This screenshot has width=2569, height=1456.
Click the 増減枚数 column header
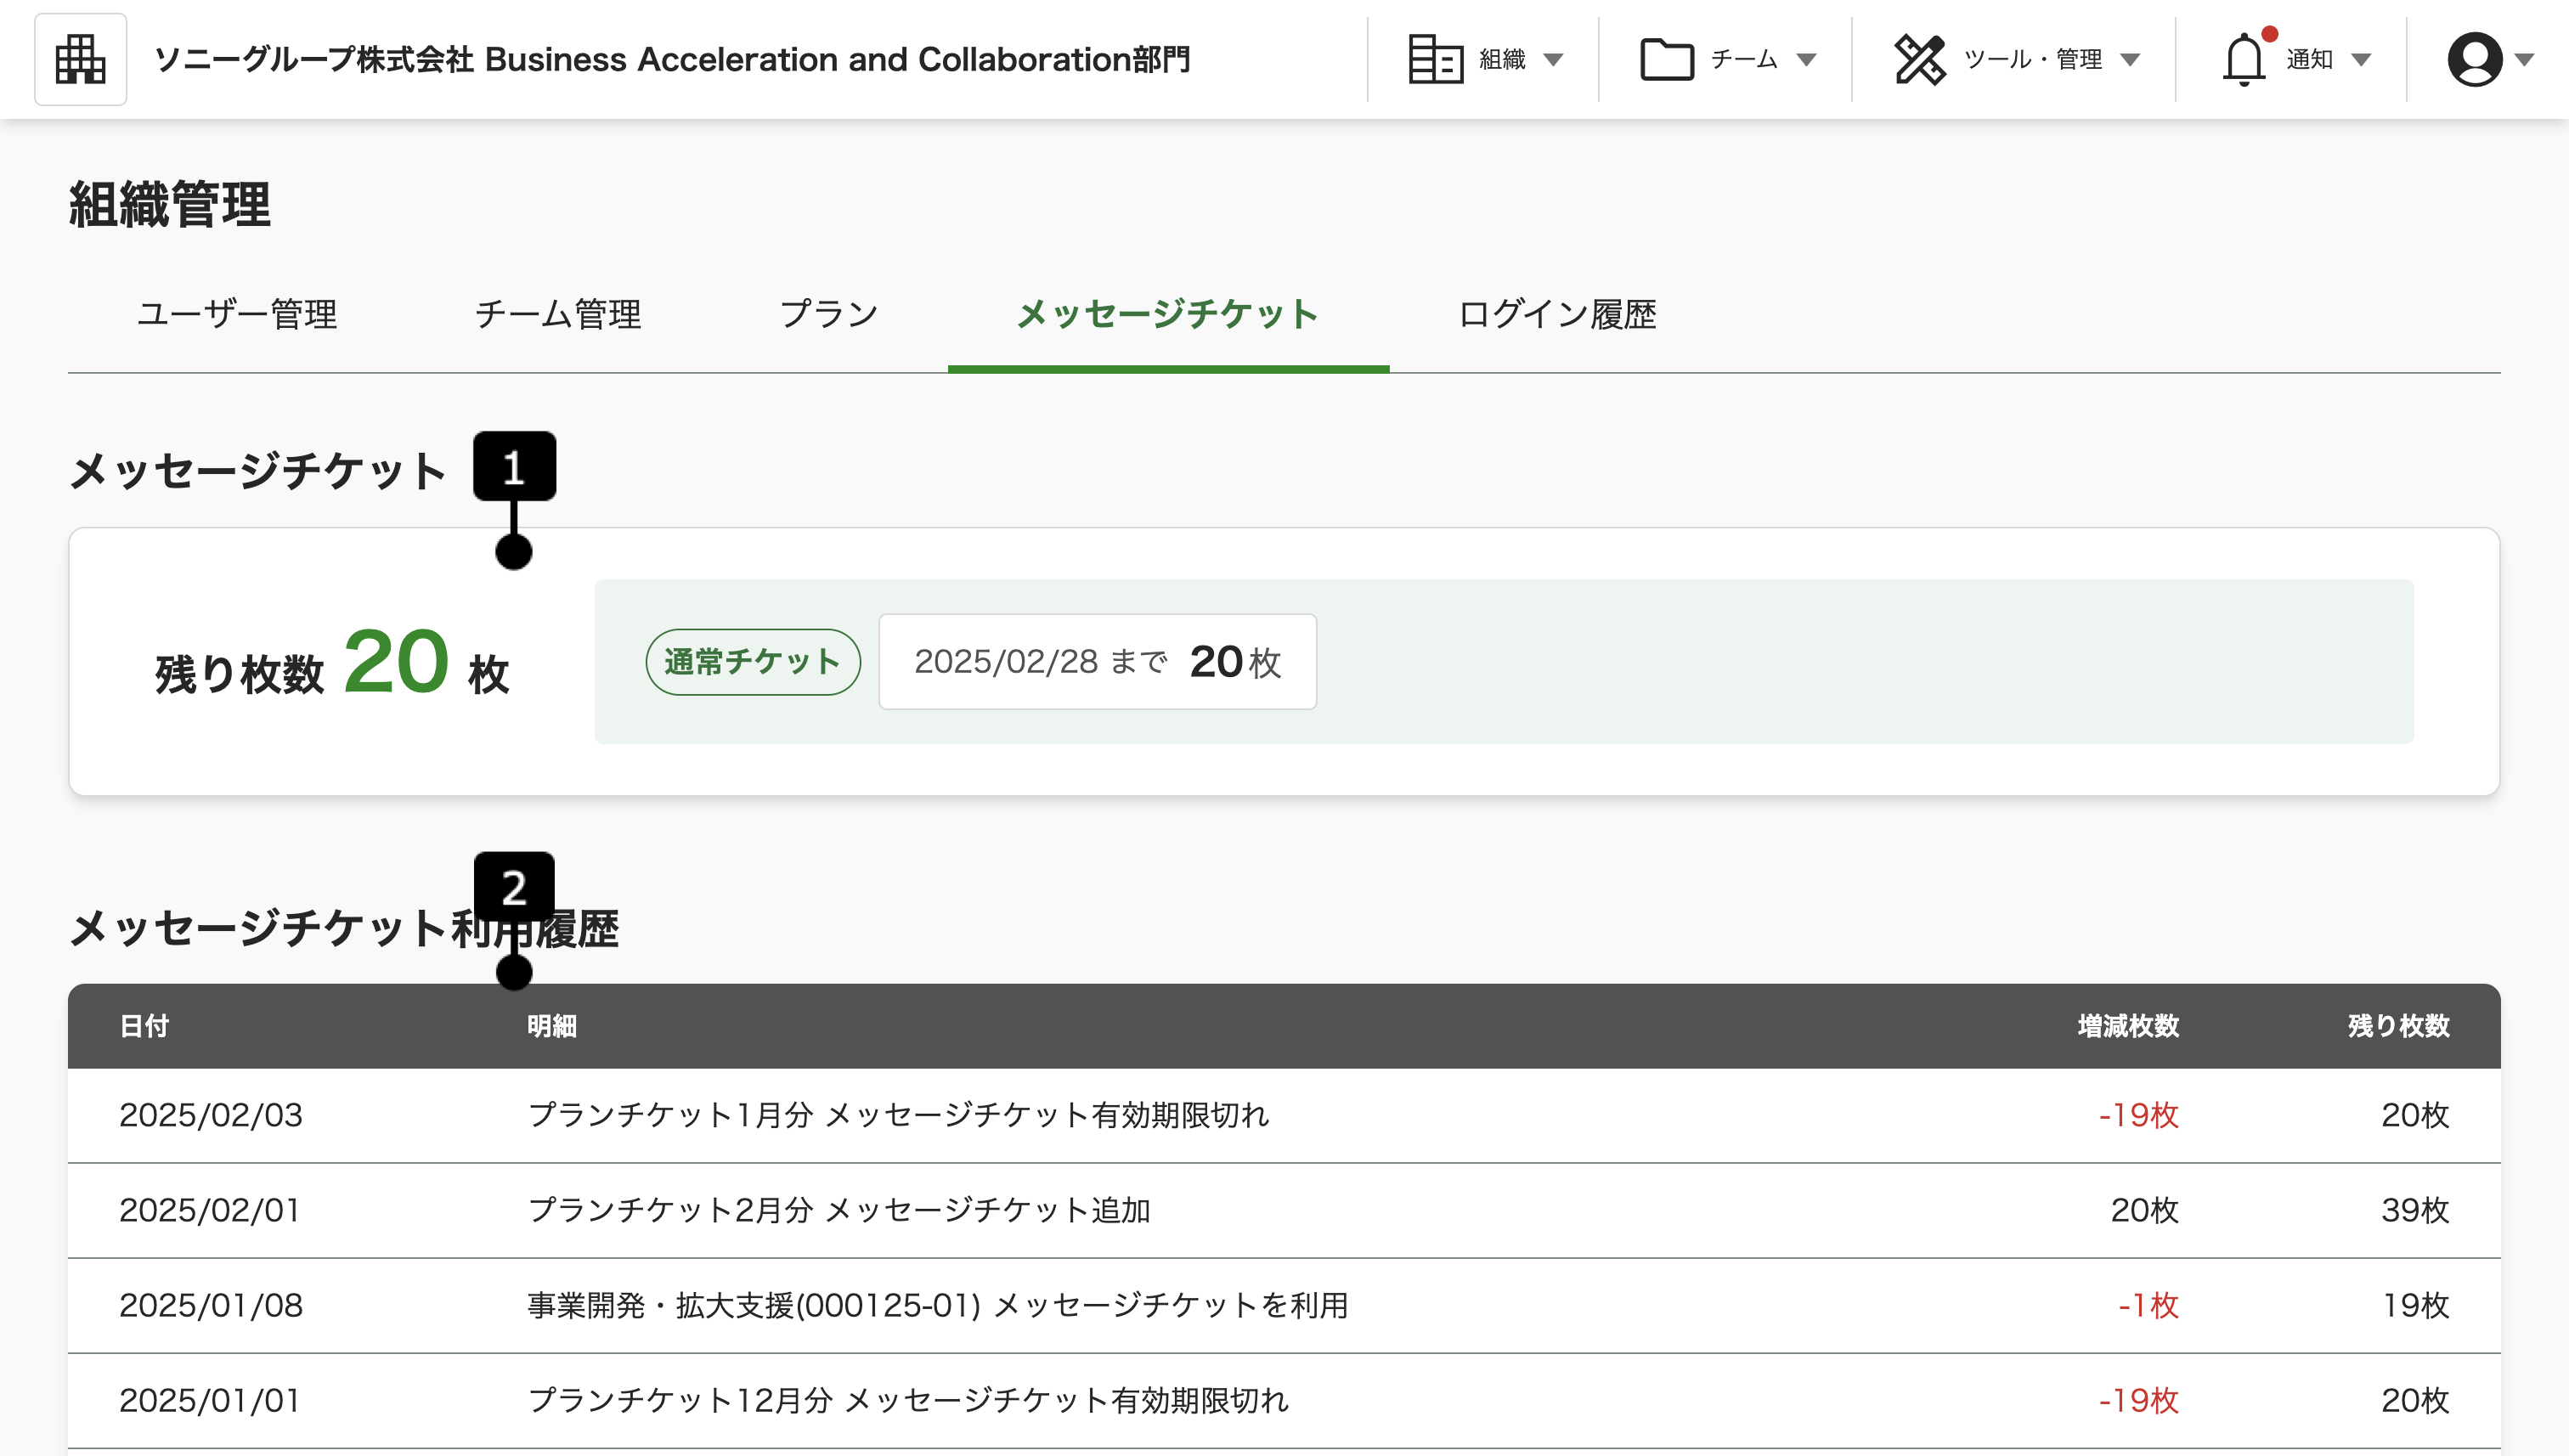[x=2128, y=1026]
